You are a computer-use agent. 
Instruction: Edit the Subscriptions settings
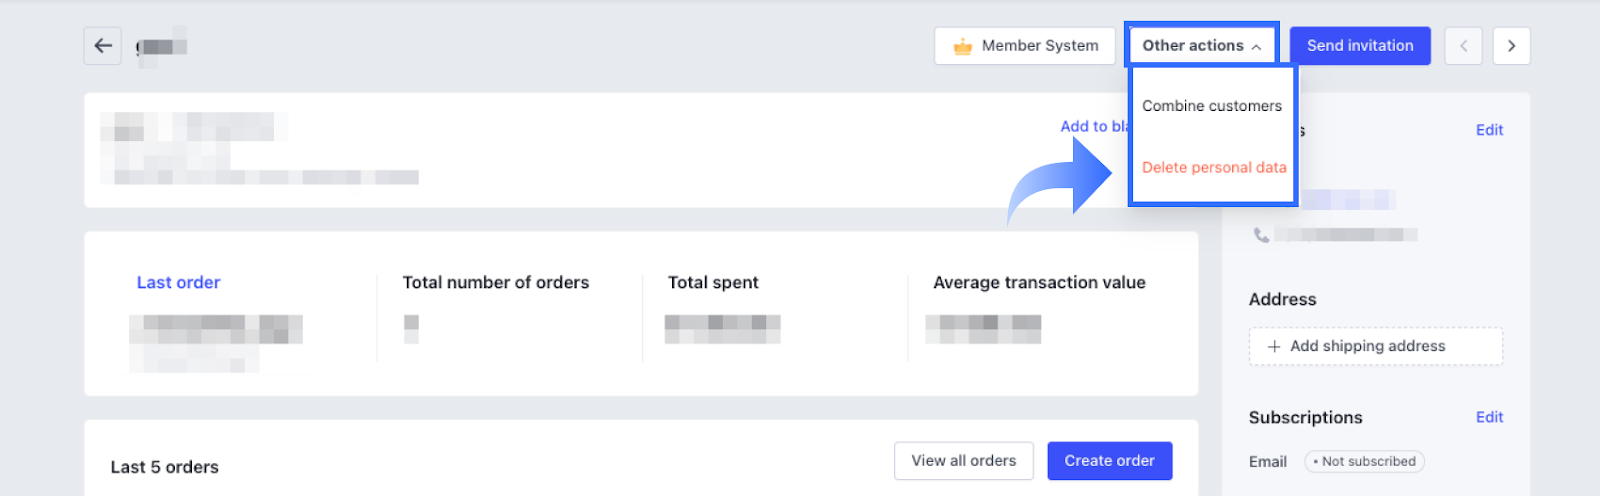(x=1489, y=417)
